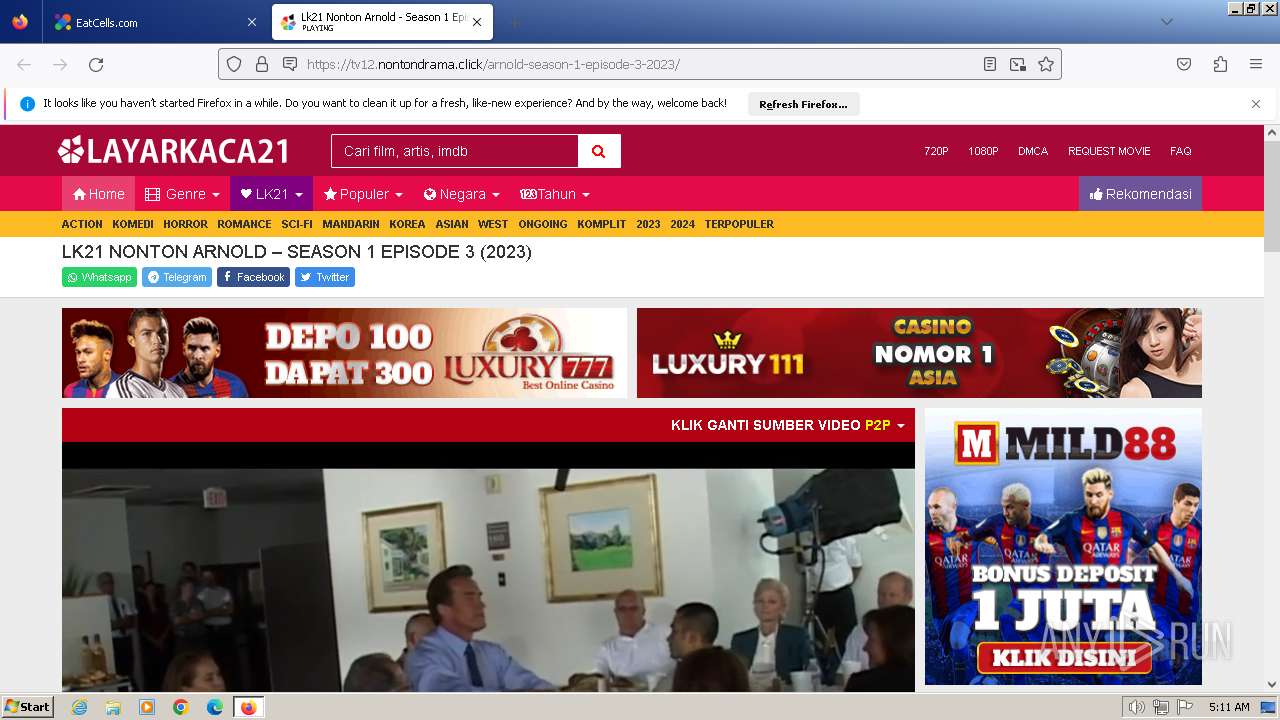Screen dimensions: 1280x720
Task: Expand the Populer dropdown menu
Action: 363,194
